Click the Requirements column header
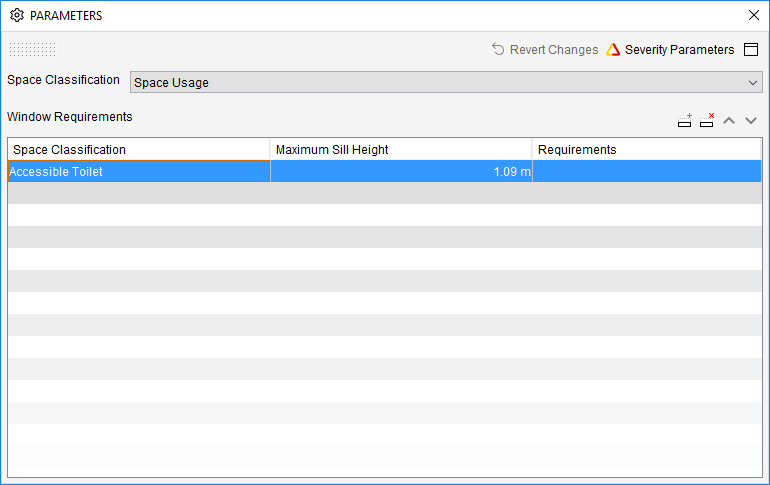Image resolution: width=770 pixels, height=485 pixels. click(647, 149)
